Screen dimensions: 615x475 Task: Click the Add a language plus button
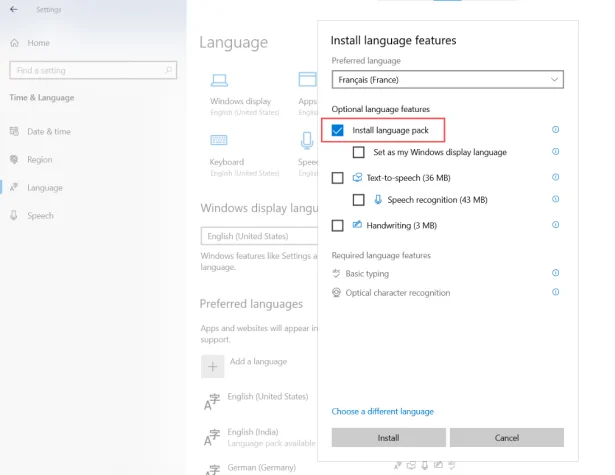click(213, 366)
